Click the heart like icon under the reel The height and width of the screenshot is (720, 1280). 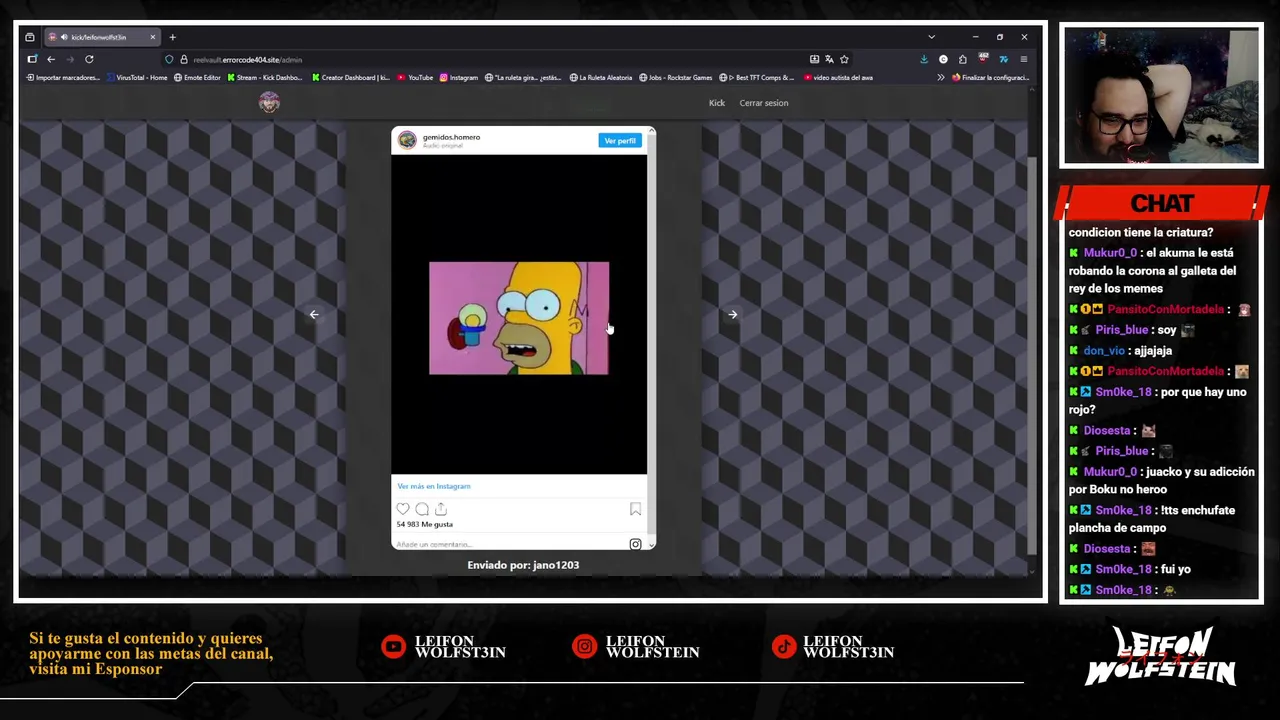pyautogui.click(x=403, y=509)
